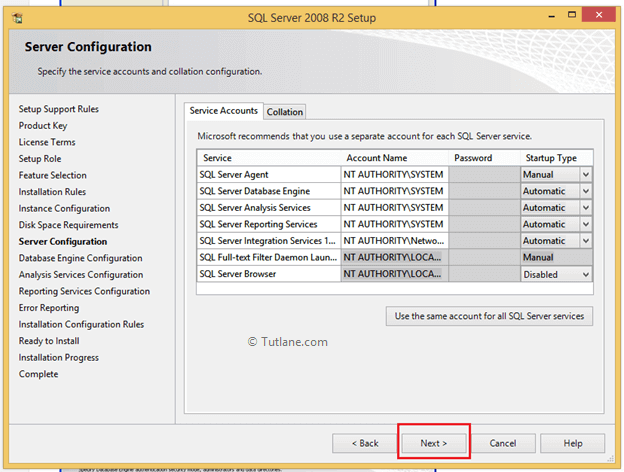This screenshot has width=624, height=472.
Task: Click the SQL Server Setup title bar icon
Action: coord(17,18)
